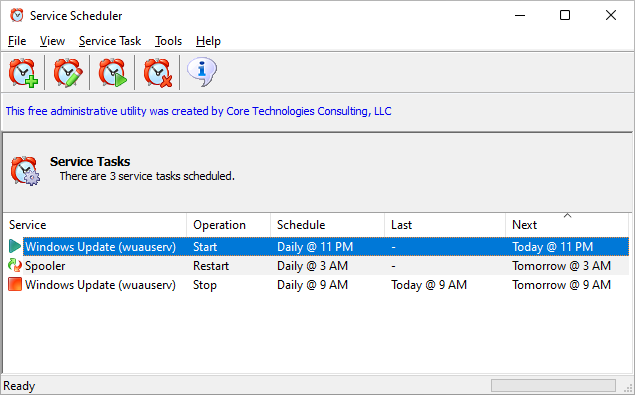Click the green Start arrow icon in the first row
635x395 pixels.
[15, 246]
